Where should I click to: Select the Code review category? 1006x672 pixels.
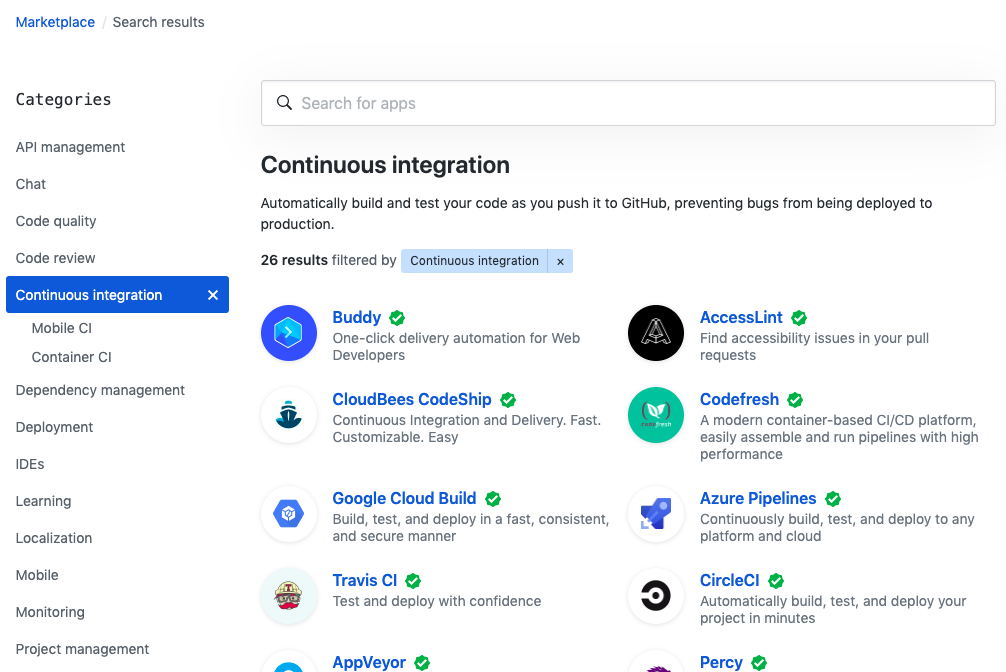click(55, 258)
